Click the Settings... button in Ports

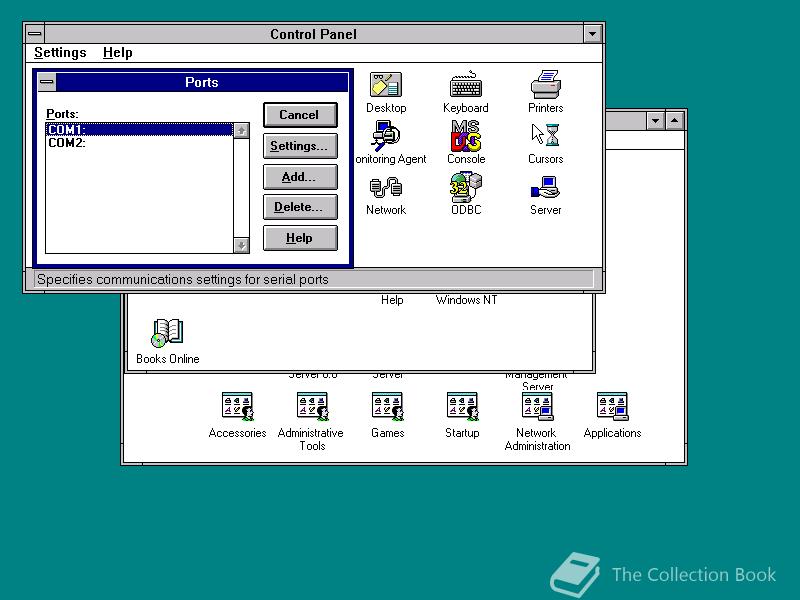coord(300,146)
